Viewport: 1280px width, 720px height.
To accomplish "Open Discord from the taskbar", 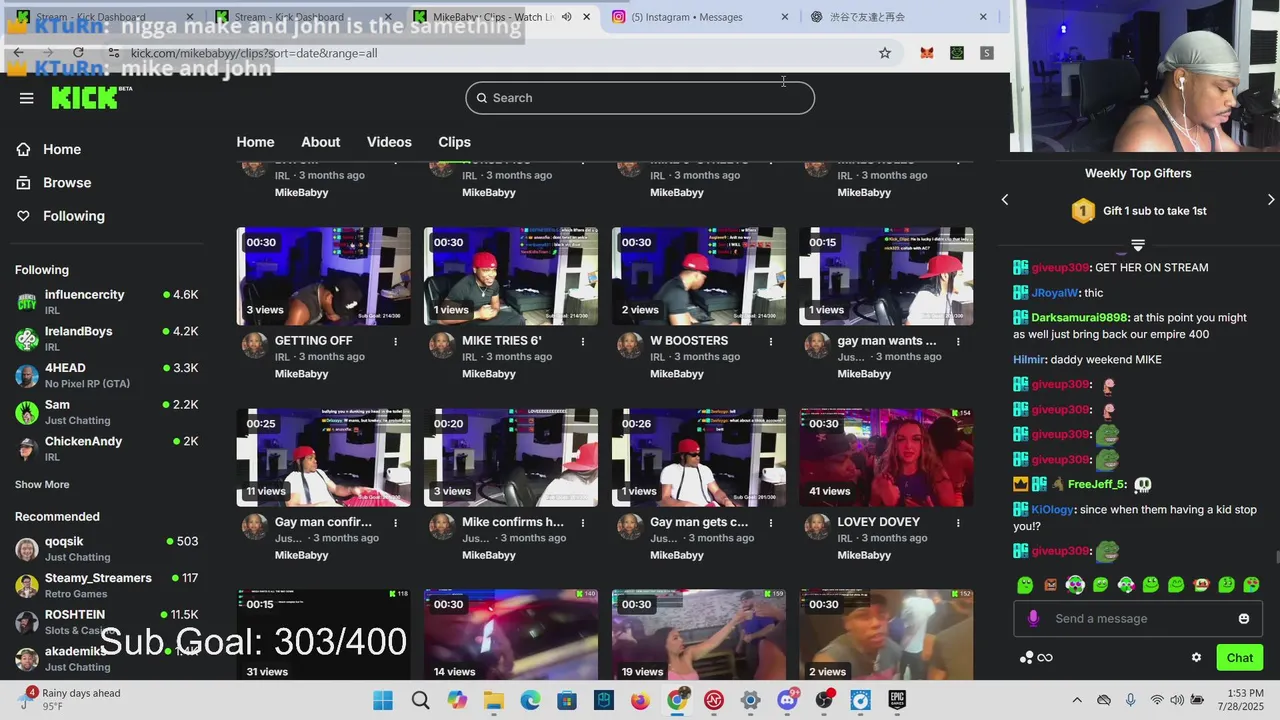I will point(787,700).
